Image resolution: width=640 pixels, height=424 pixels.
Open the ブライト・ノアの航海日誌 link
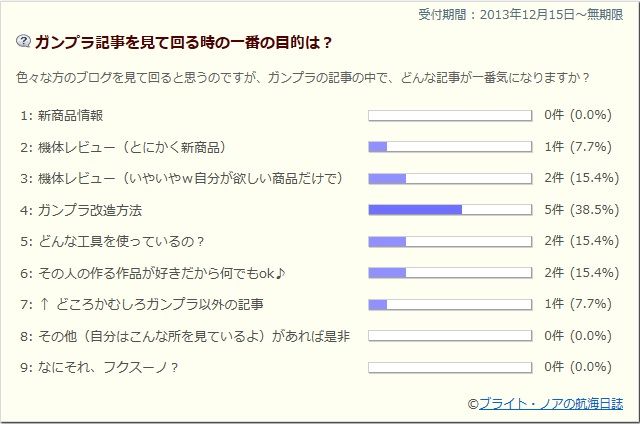[x=552, y=403]
